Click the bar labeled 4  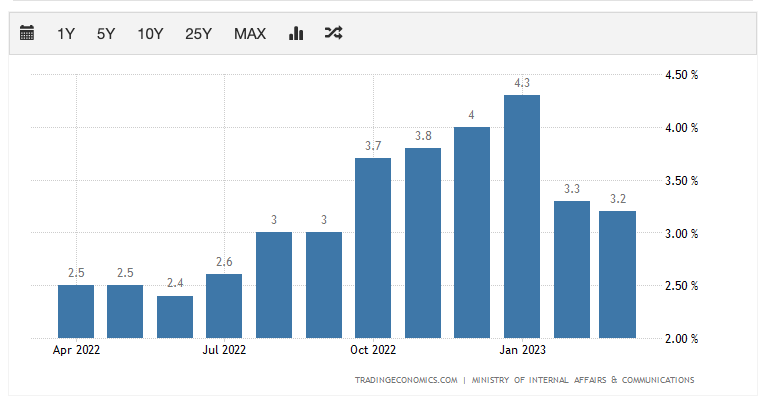(x=472, y=232)
